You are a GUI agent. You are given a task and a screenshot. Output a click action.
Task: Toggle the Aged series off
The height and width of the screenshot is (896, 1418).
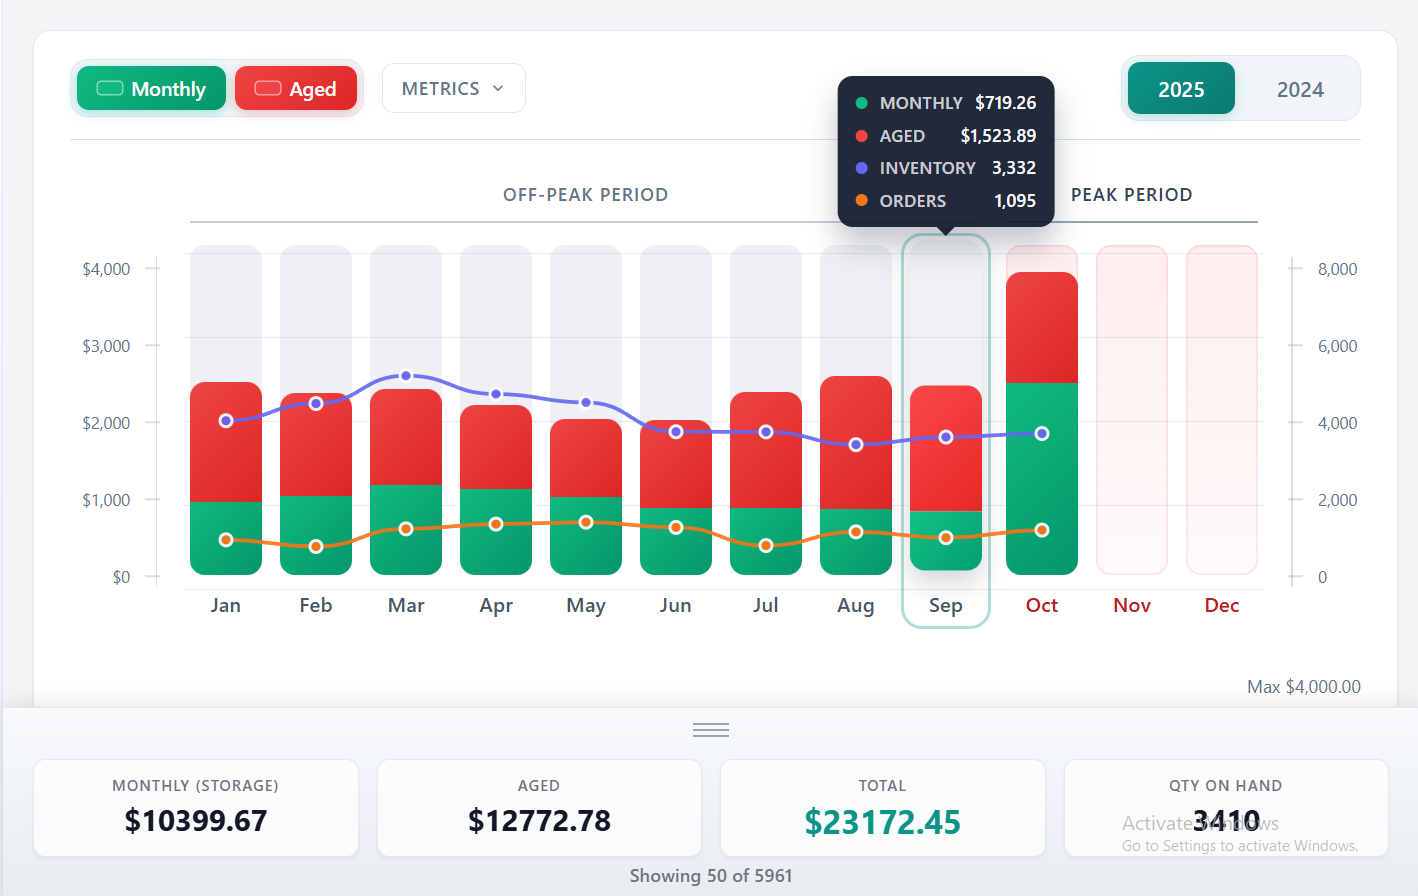pyautogui.click(x=296, y=88)
